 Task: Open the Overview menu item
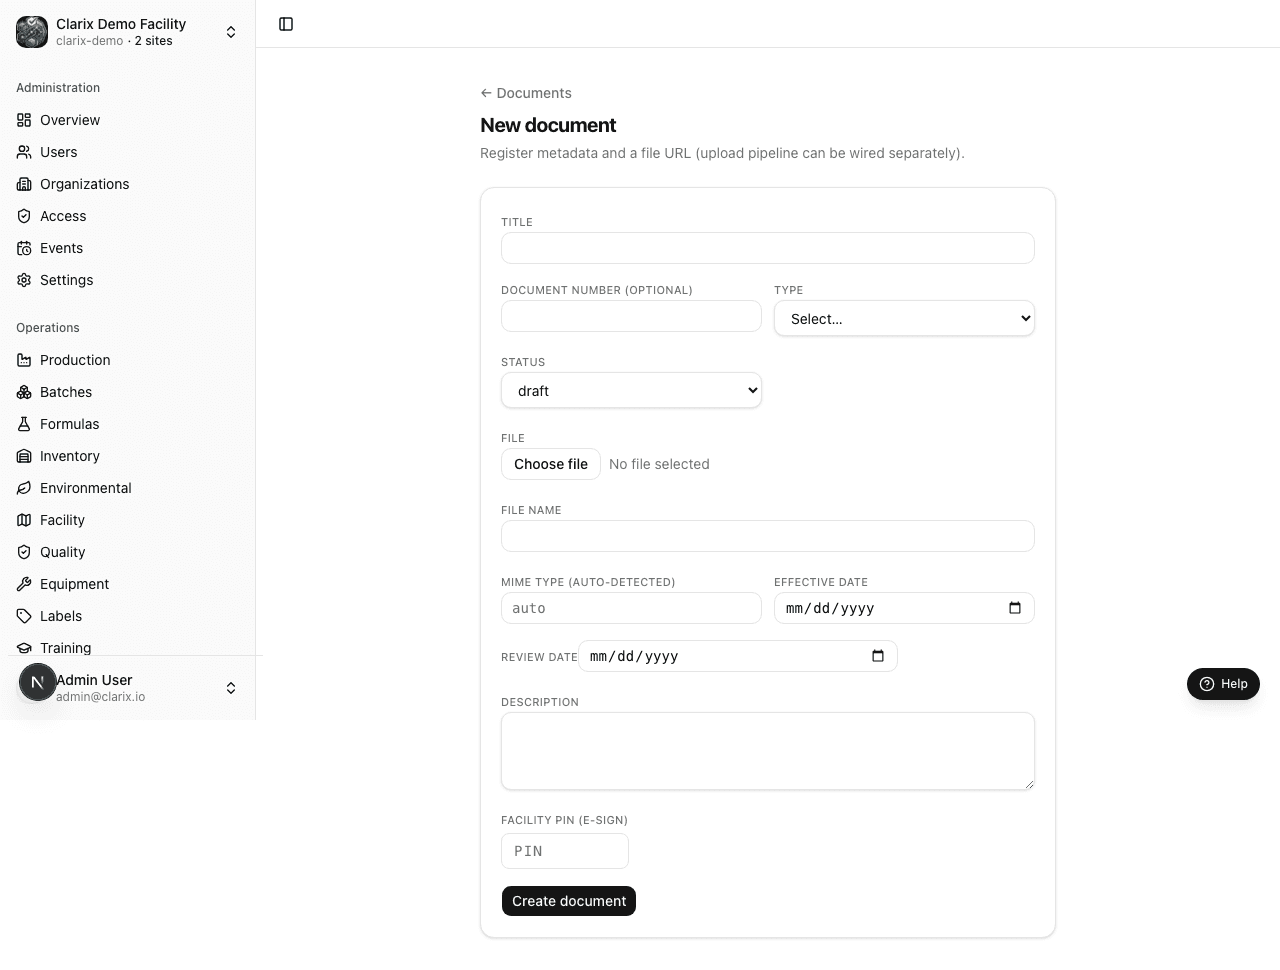tap(128, 120)
